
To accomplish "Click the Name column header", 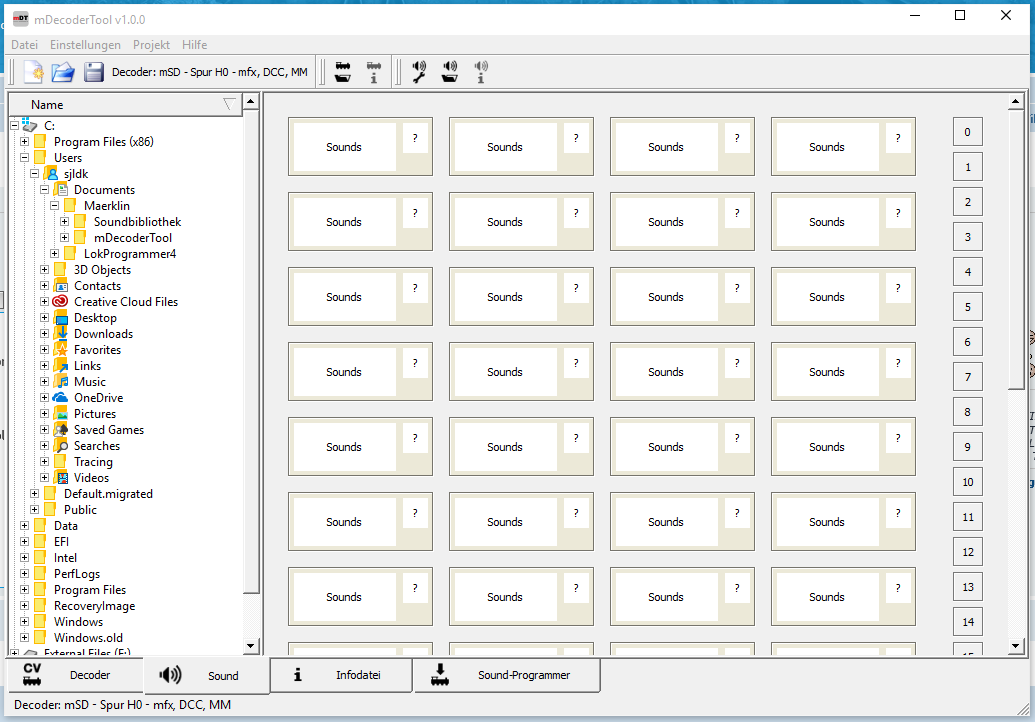I will pyautogui.click(x=126, y=104).
